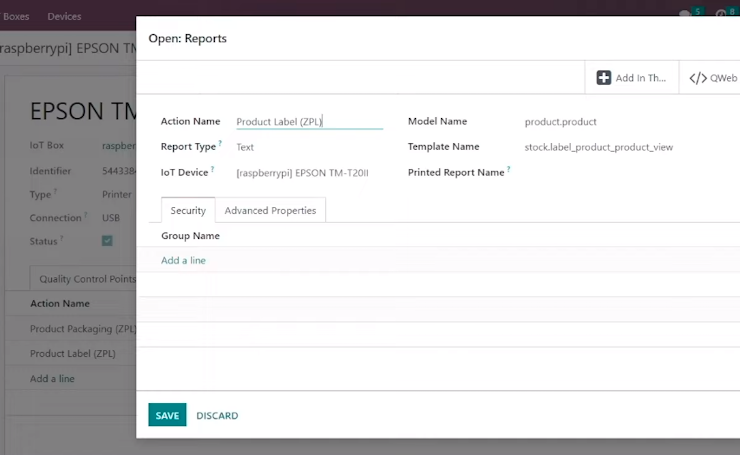This screenshot has height=455, width=740.
Task: Open the activities clock icon in top bar
Action: point(721,14)
